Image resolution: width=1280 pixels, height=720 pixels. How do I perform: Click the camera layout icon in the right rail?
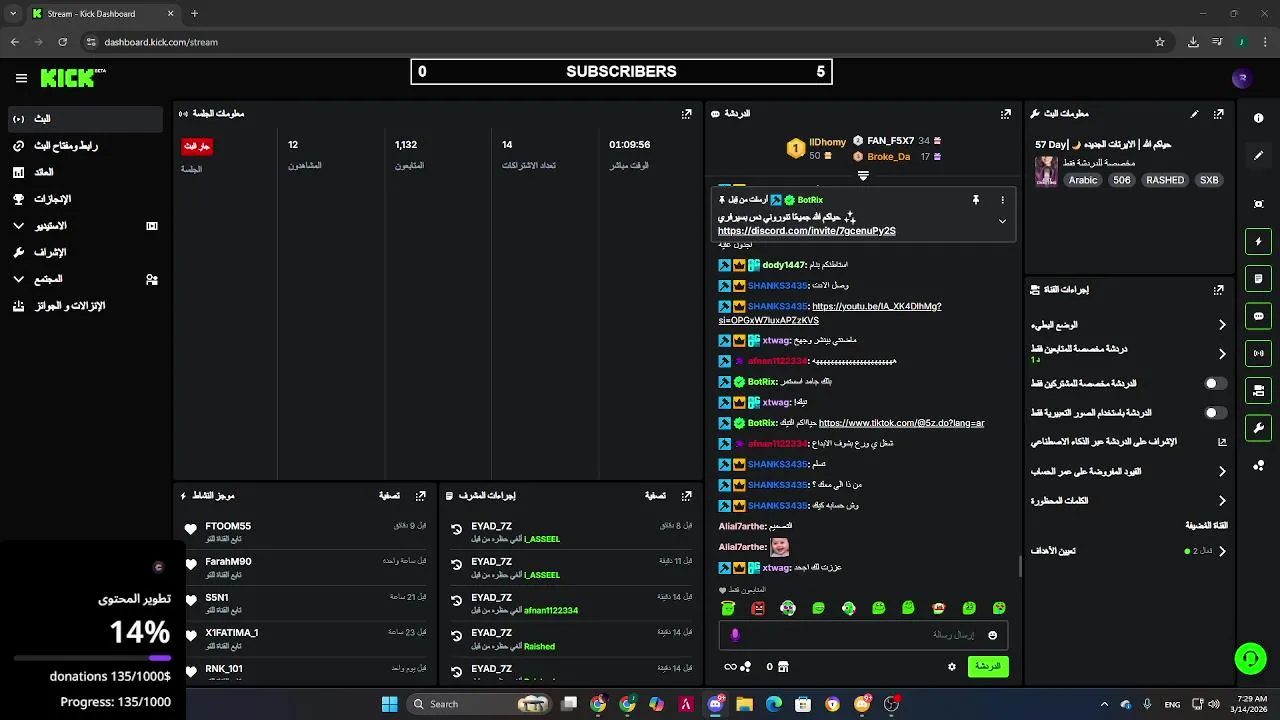tap(1258, 390)
